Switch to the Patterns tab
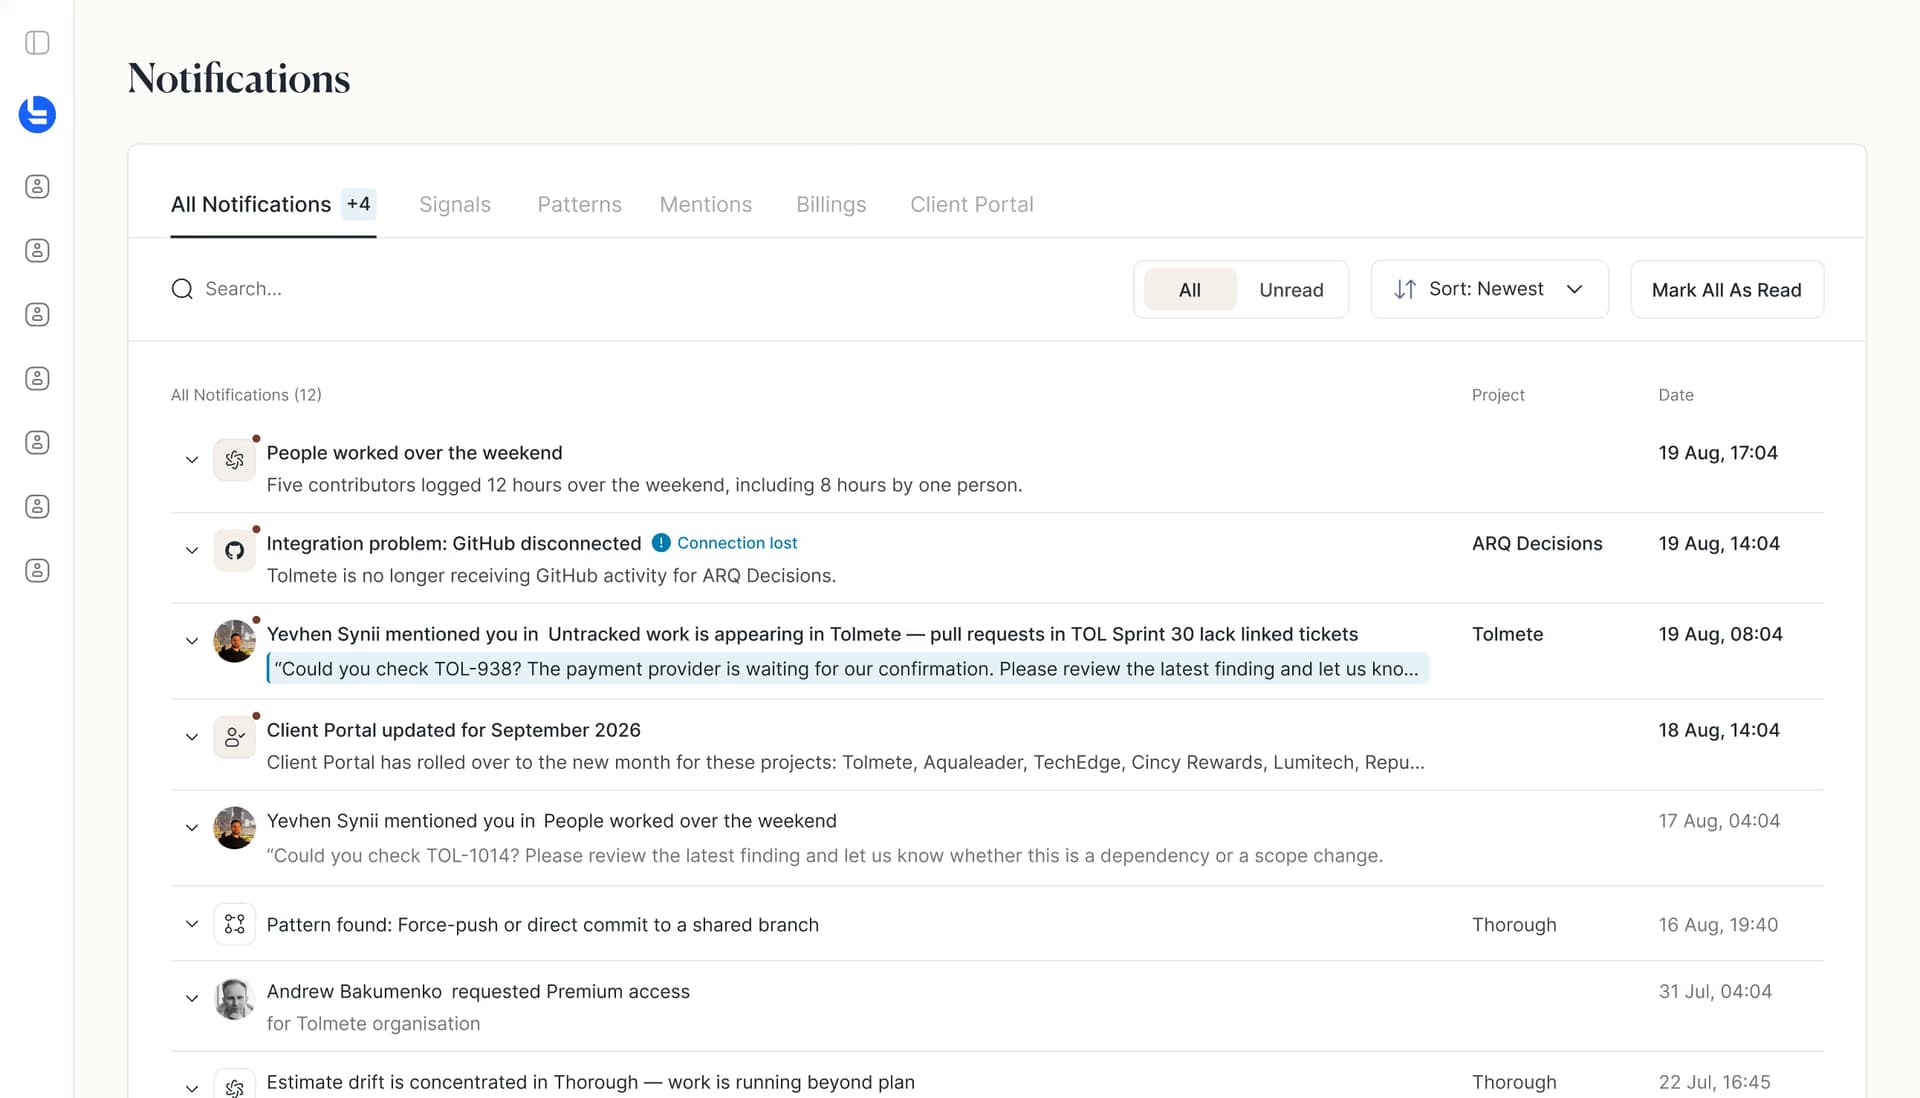The image size is (1920, 1098). click(580, 204)
